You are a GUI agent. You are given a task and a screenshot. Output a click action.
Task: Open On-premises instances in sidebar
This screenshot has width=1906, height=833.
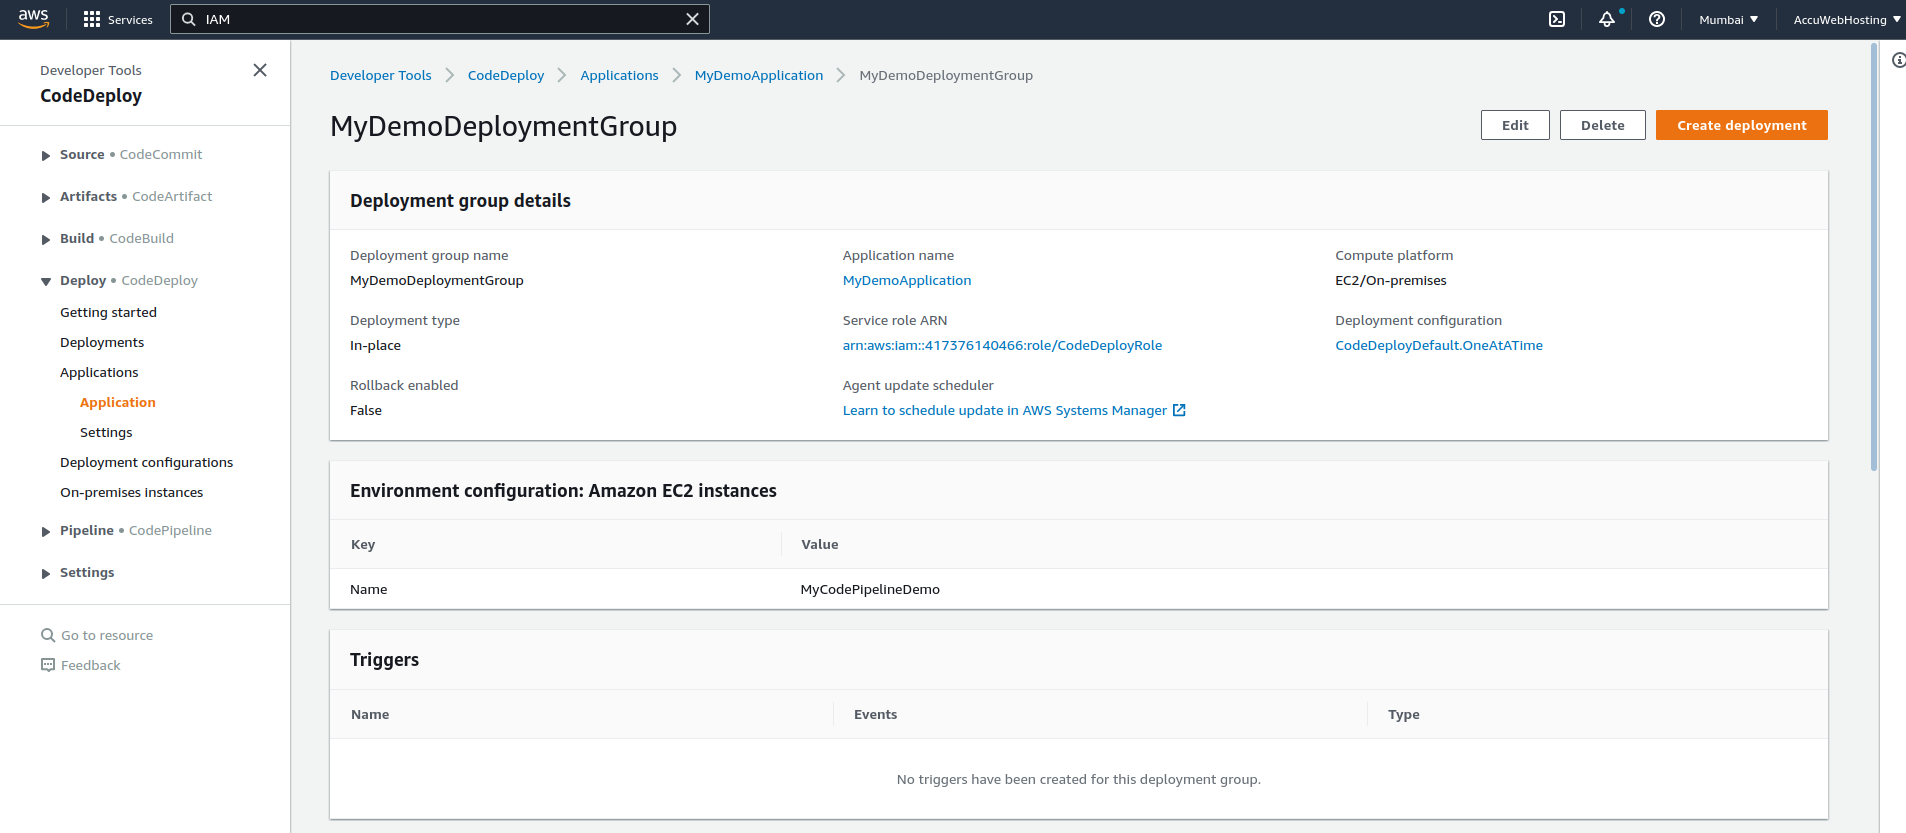pos(131,492)
